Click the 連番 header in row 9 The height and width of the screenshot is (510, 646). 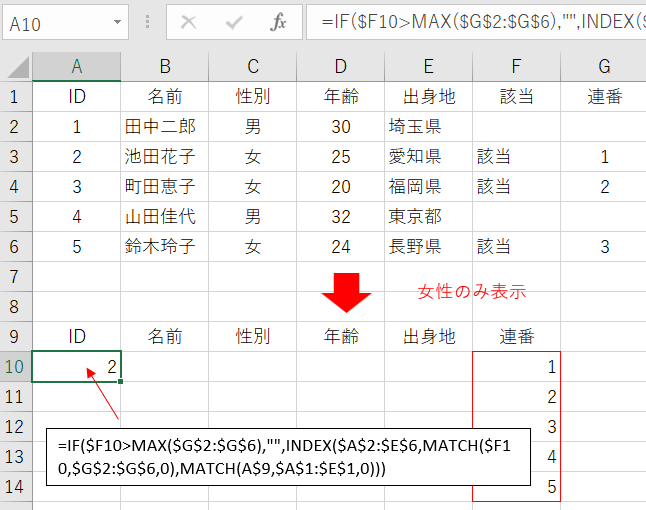[516, 337]
